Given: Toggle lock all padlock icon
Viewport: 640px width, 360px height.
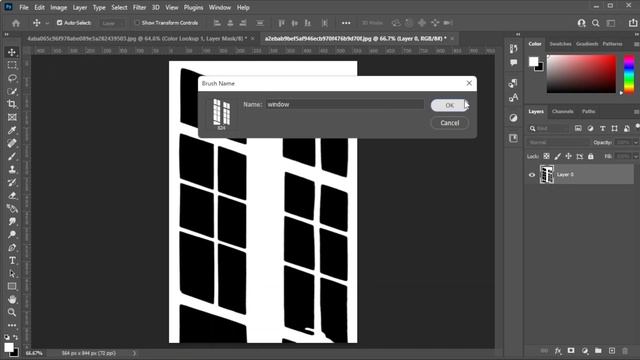Looking at the screenshot, I should pyautogui.click(x=591, y=156).
